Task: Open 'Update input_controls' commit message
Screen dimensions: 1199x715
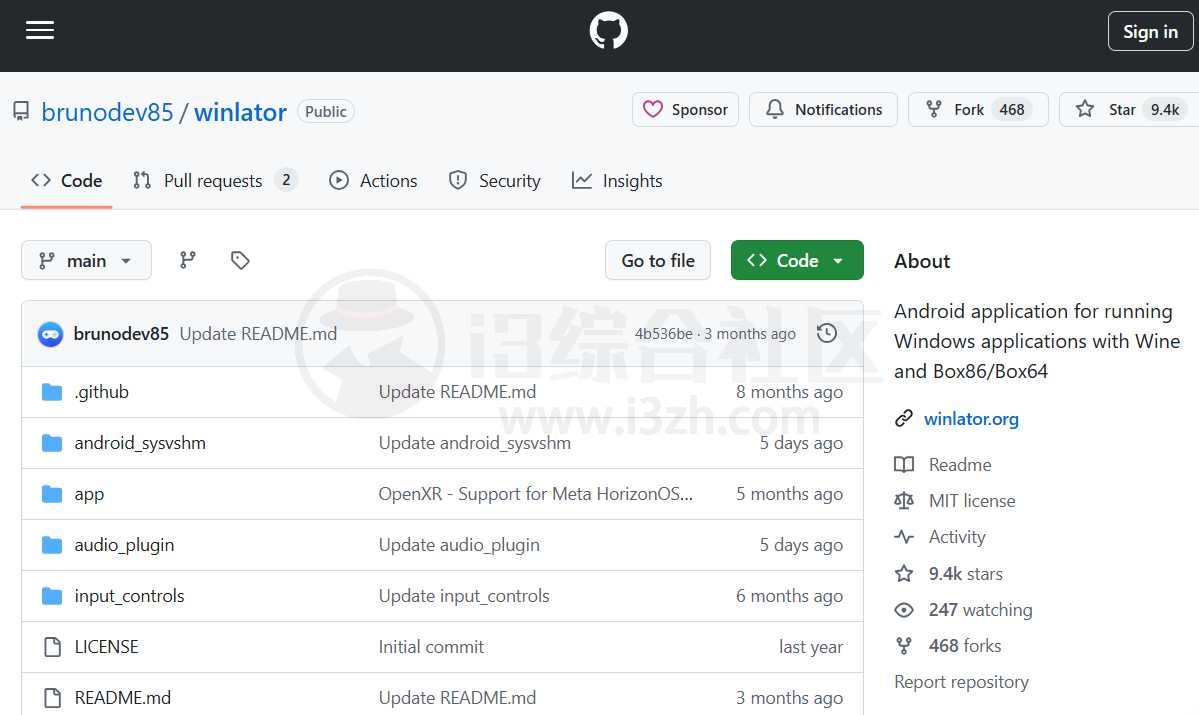Action: [464, 596]
